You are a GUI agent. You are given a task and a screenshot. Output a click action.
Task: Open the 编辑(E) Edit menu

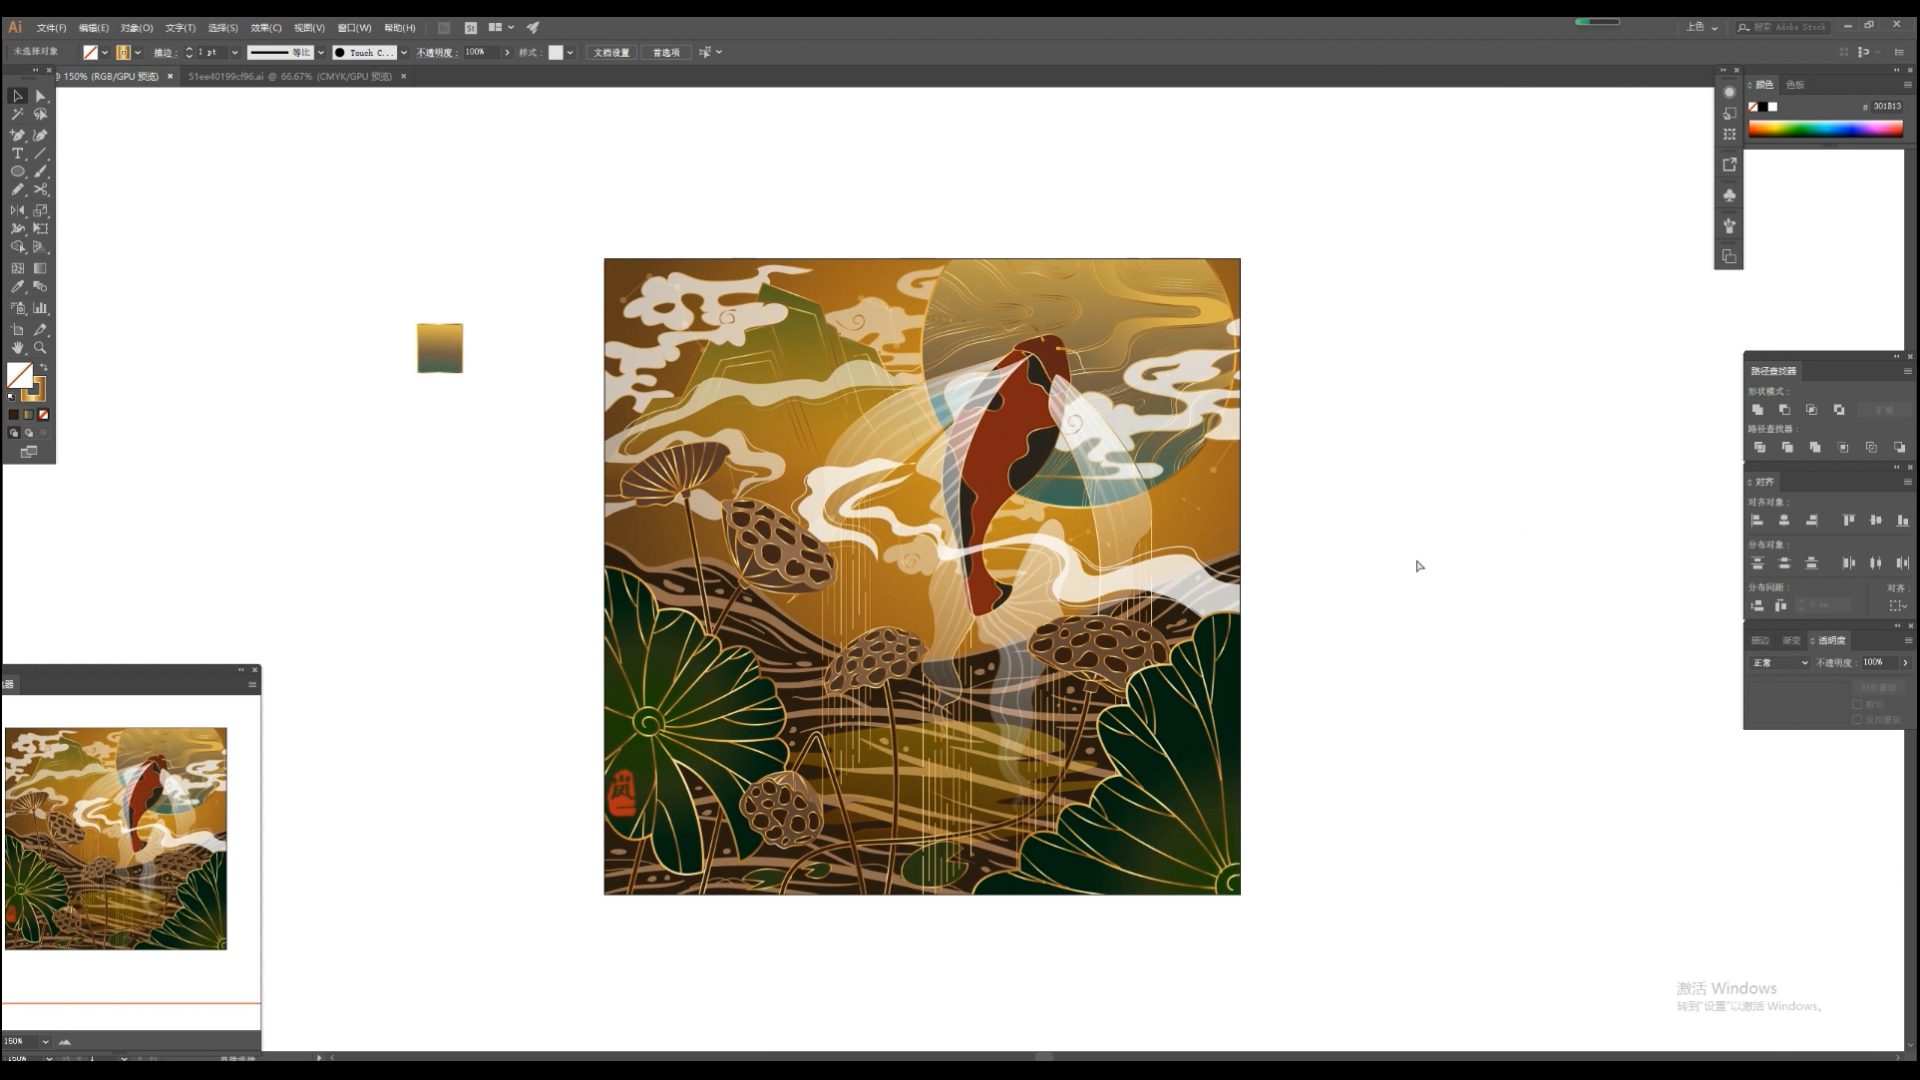[93, 28]
